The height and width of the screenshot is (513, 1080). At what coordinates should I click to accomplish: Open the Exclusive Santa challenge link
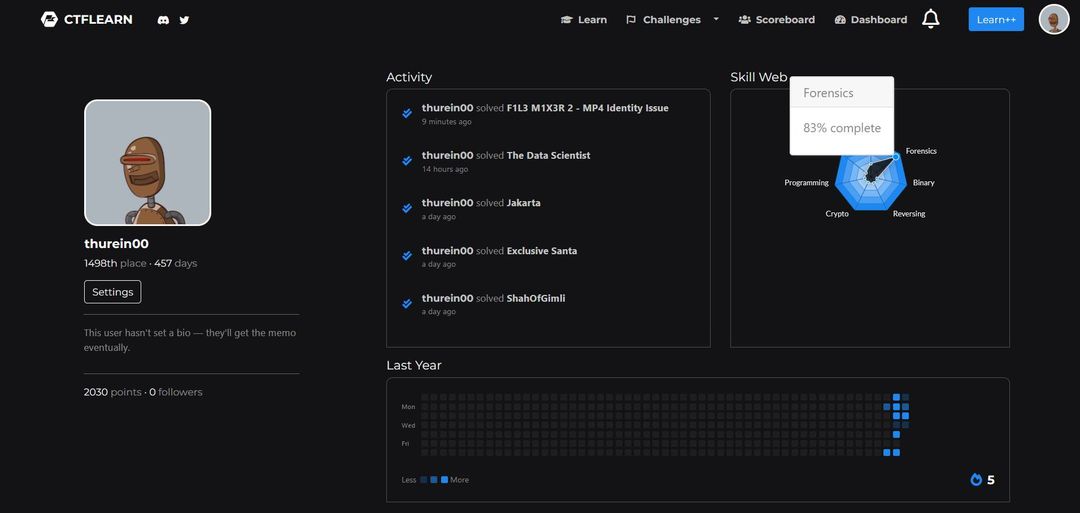point(542,251)
